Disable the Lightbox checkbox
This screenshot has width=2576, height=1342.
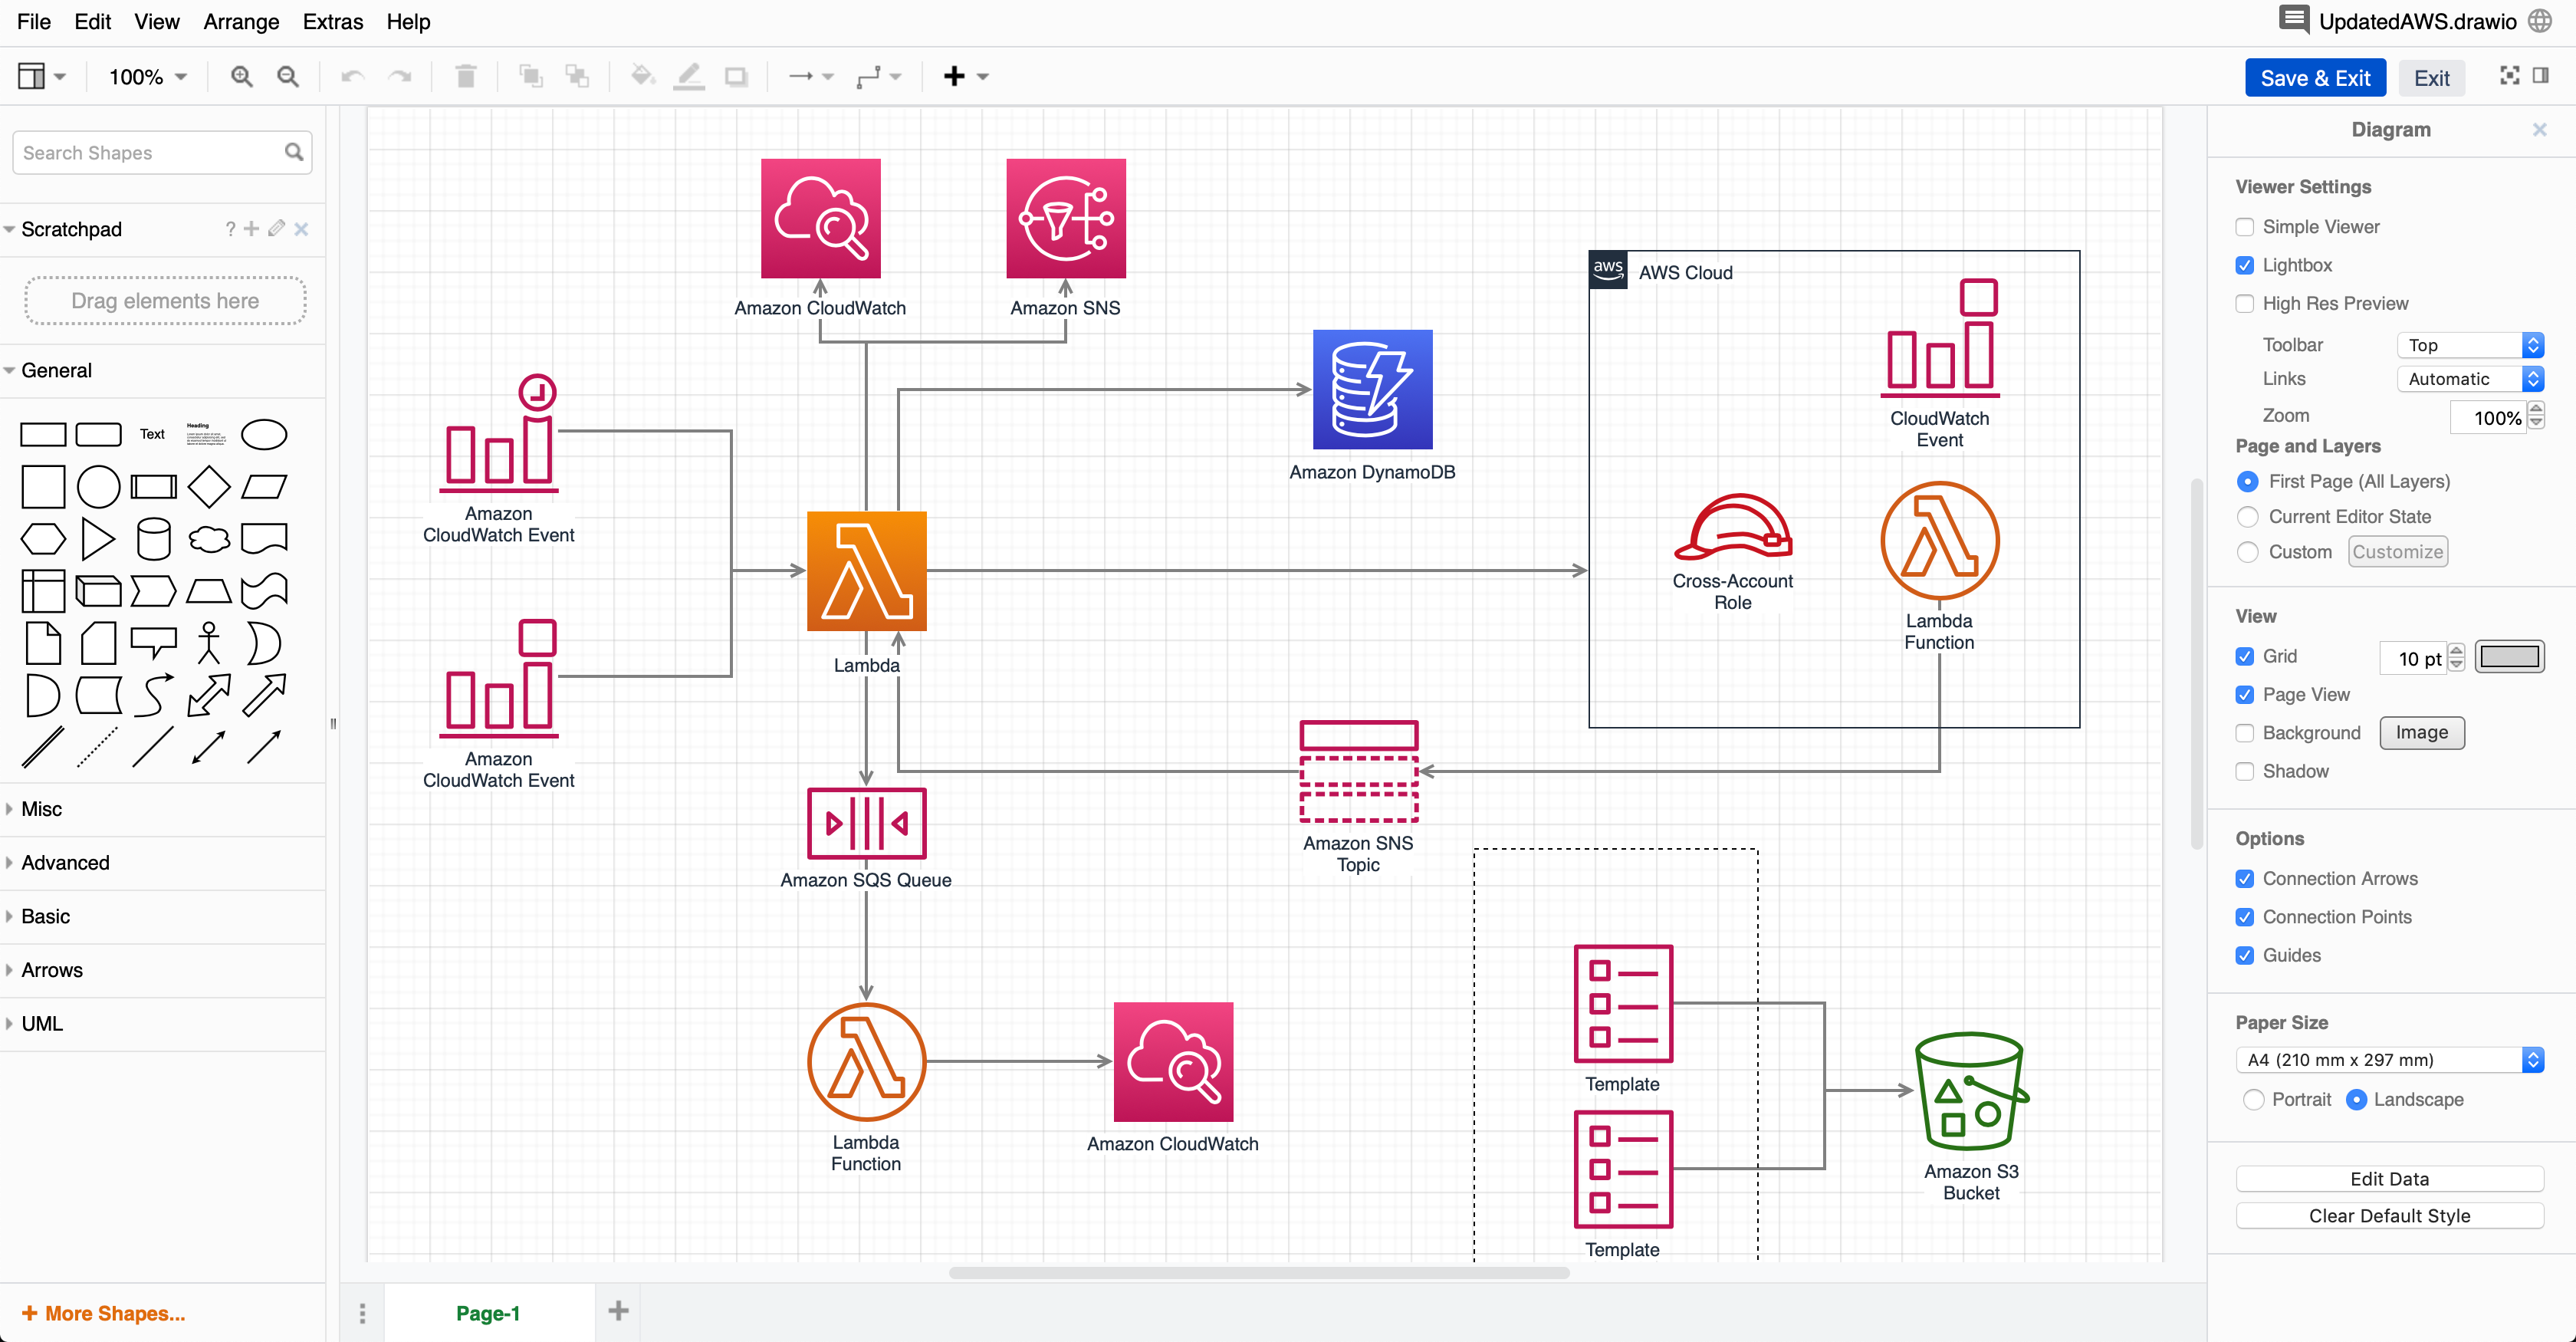click(x=2245, y=265)
